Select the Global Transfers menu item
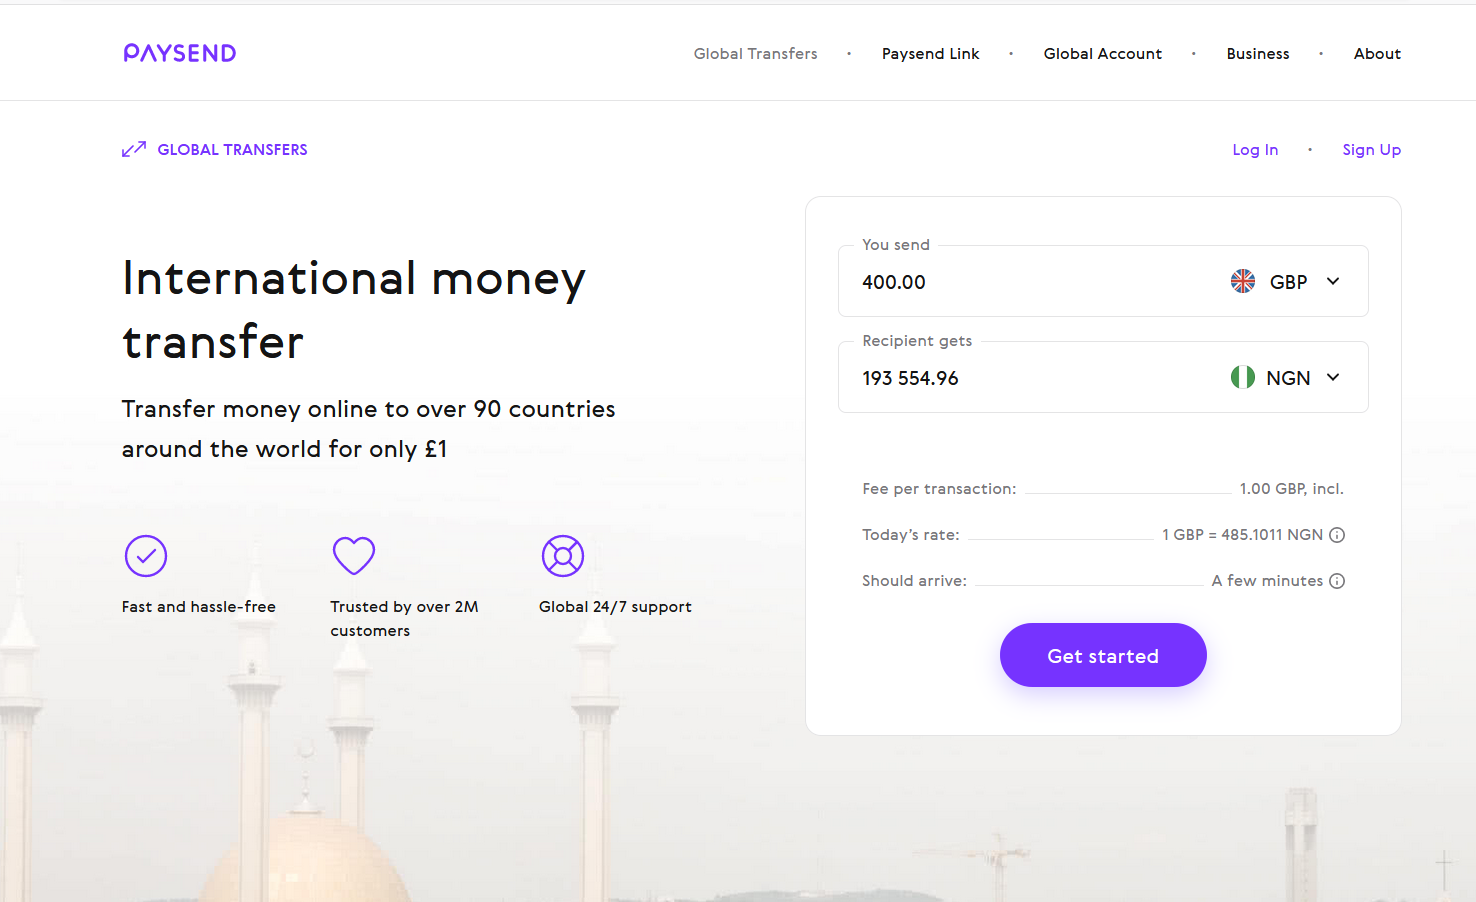This screenshot has width=1476, height=902. [x=755, y=53]
